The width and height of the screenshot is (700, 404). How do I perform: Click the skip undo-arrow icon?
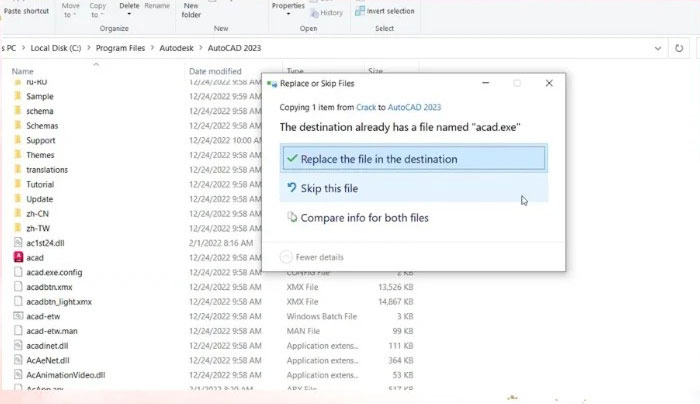tap(292, 187)
